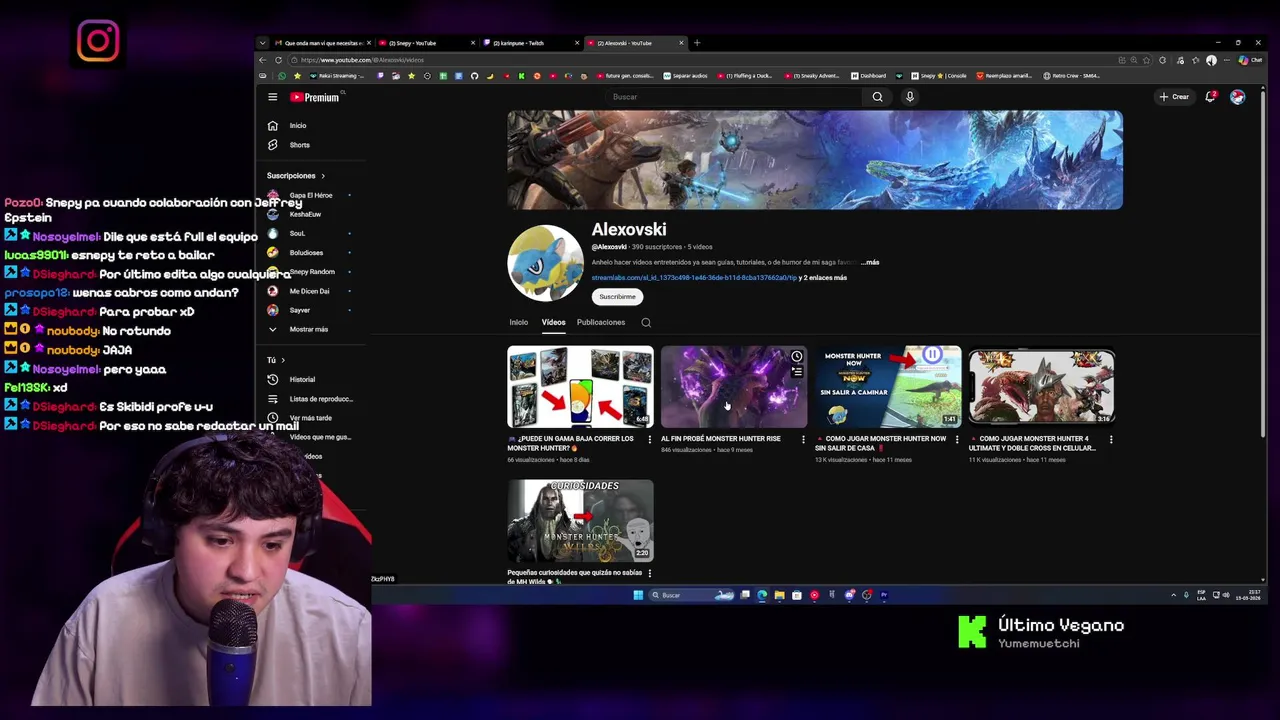Open Premiere Pro from the taskbar
Viewport: 1280px width, 720px height.
[x=884, y=595]
